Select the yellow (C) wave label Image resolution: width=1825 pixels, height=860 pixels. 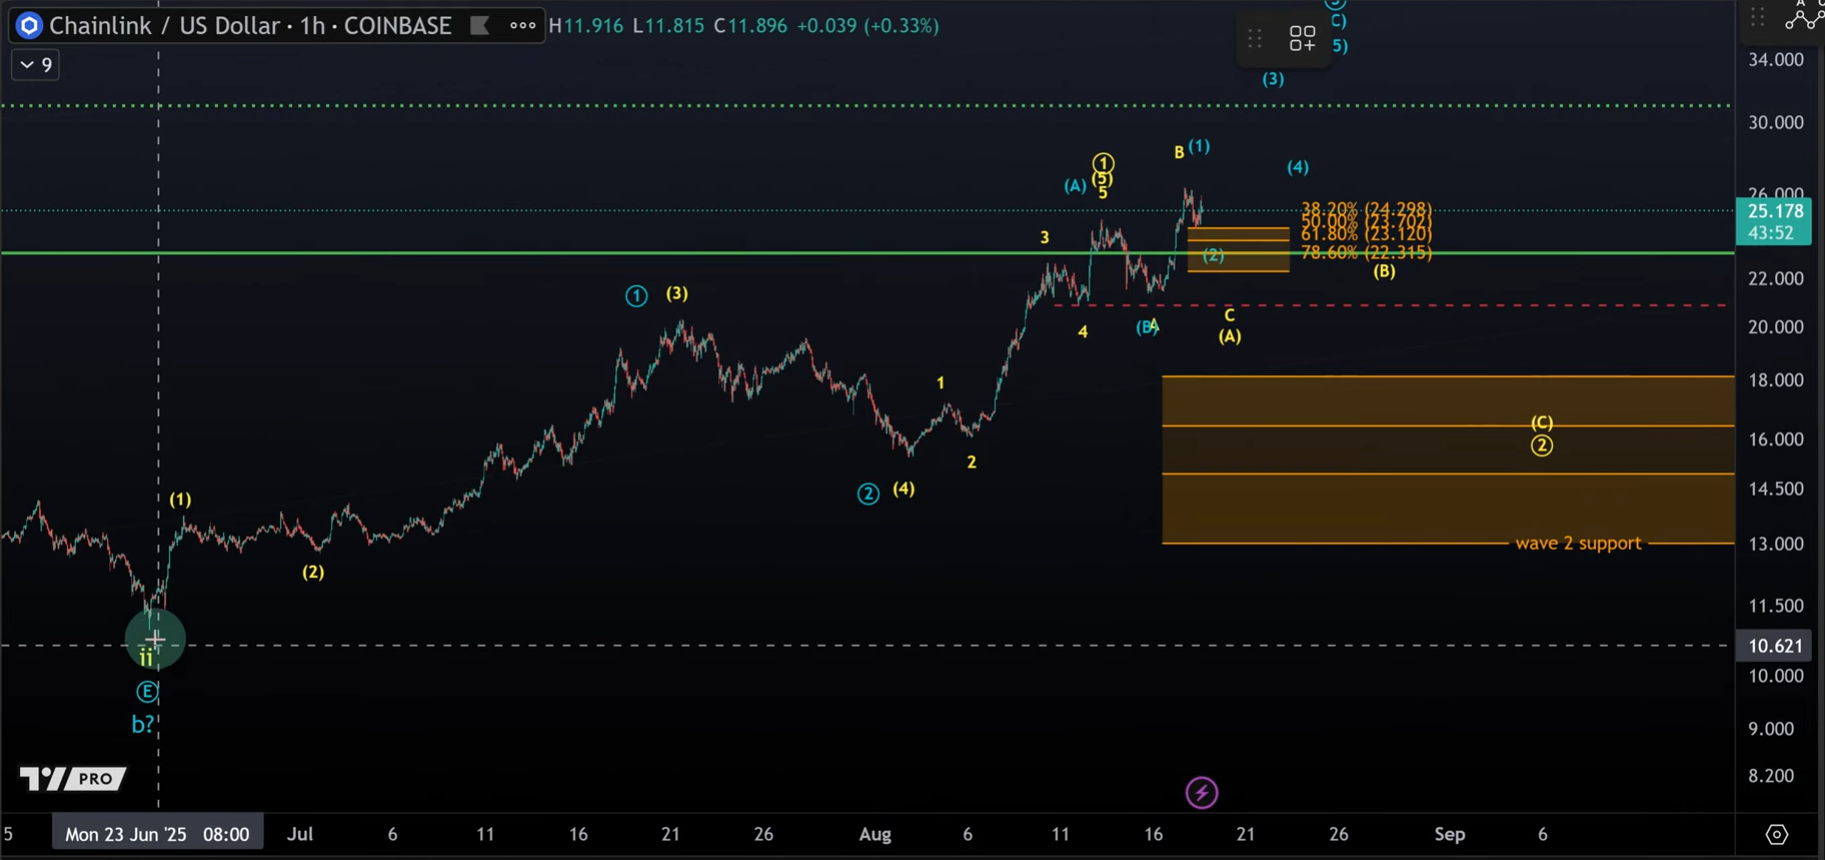[x=1542, y=423]
